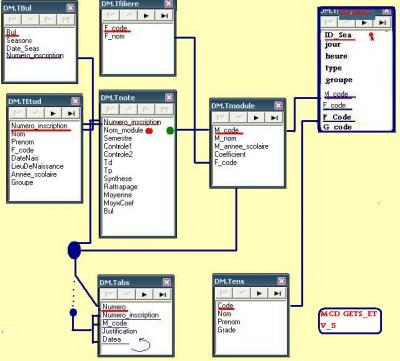Select Groupe field in DM.TEtud
The height and width of the screenshot is (361, 400).
tap(22, 182)
